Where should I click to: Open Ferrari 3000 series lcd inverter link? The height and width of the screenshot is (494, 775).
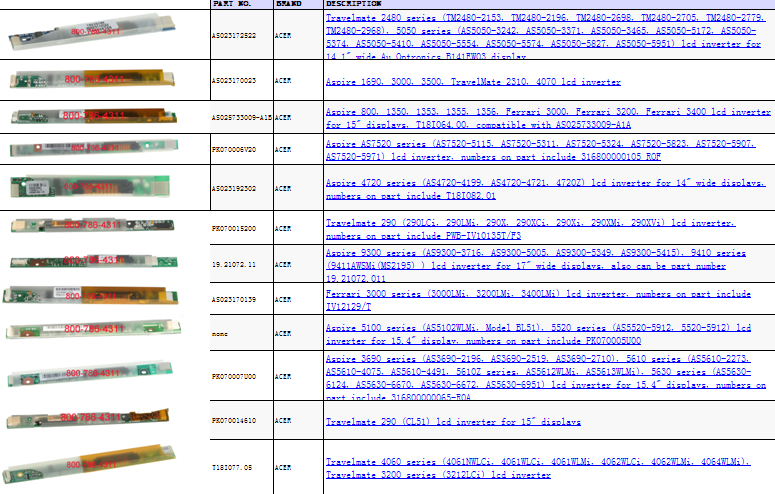coord(538,300)
